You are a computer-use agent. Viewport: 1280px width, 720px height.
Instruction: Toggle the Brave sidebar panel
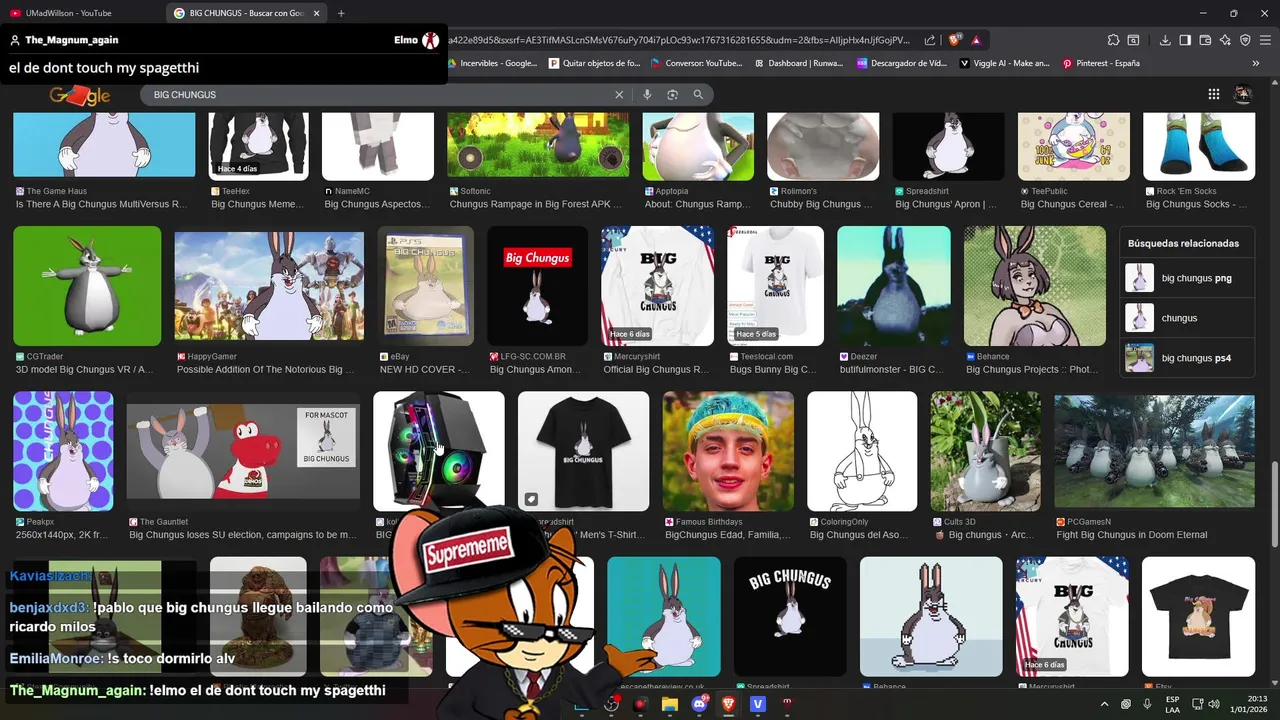[1185, 40]
